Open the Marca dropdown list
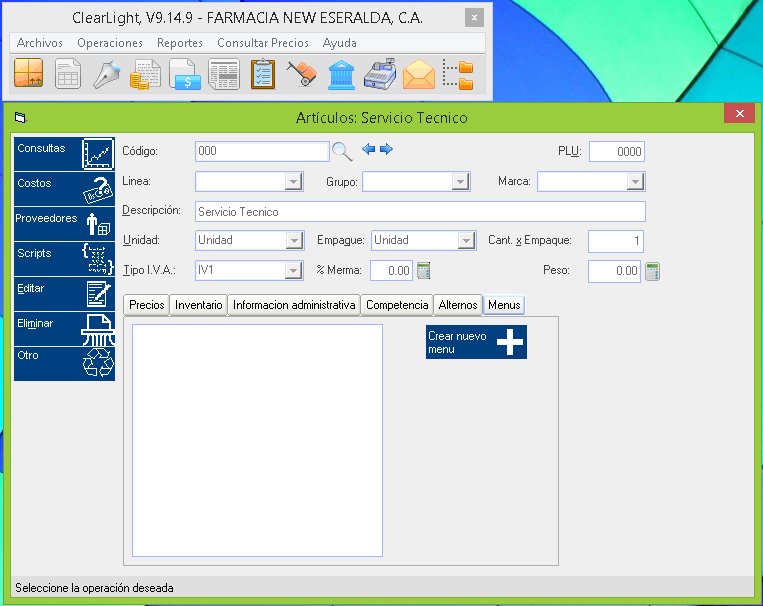 (635, 182)
